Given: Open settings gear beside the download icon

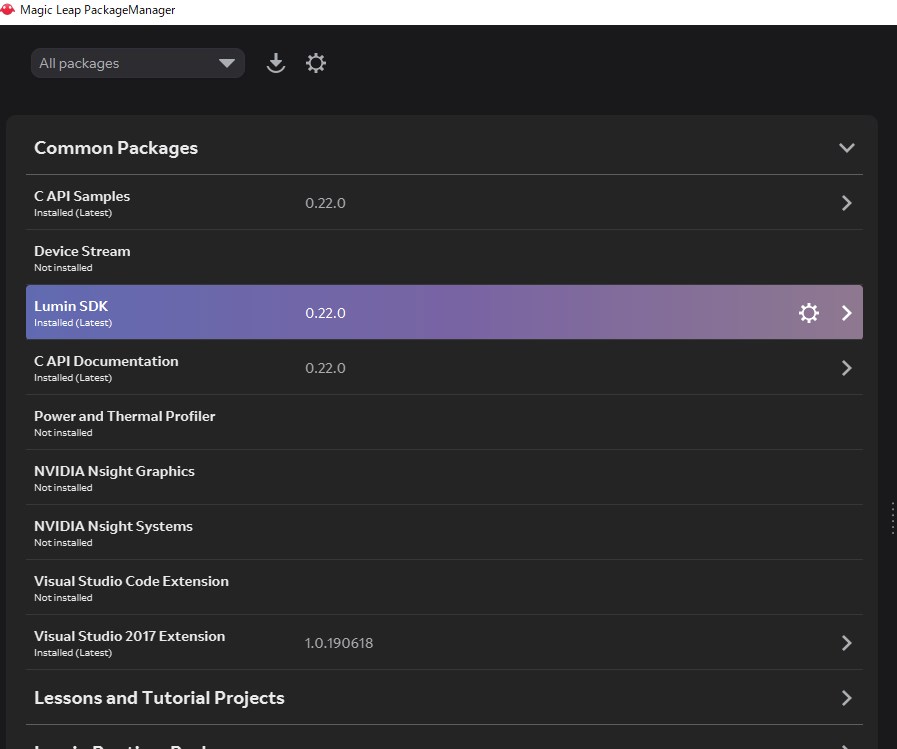Looking at the screenshot, I should point(316,63).
